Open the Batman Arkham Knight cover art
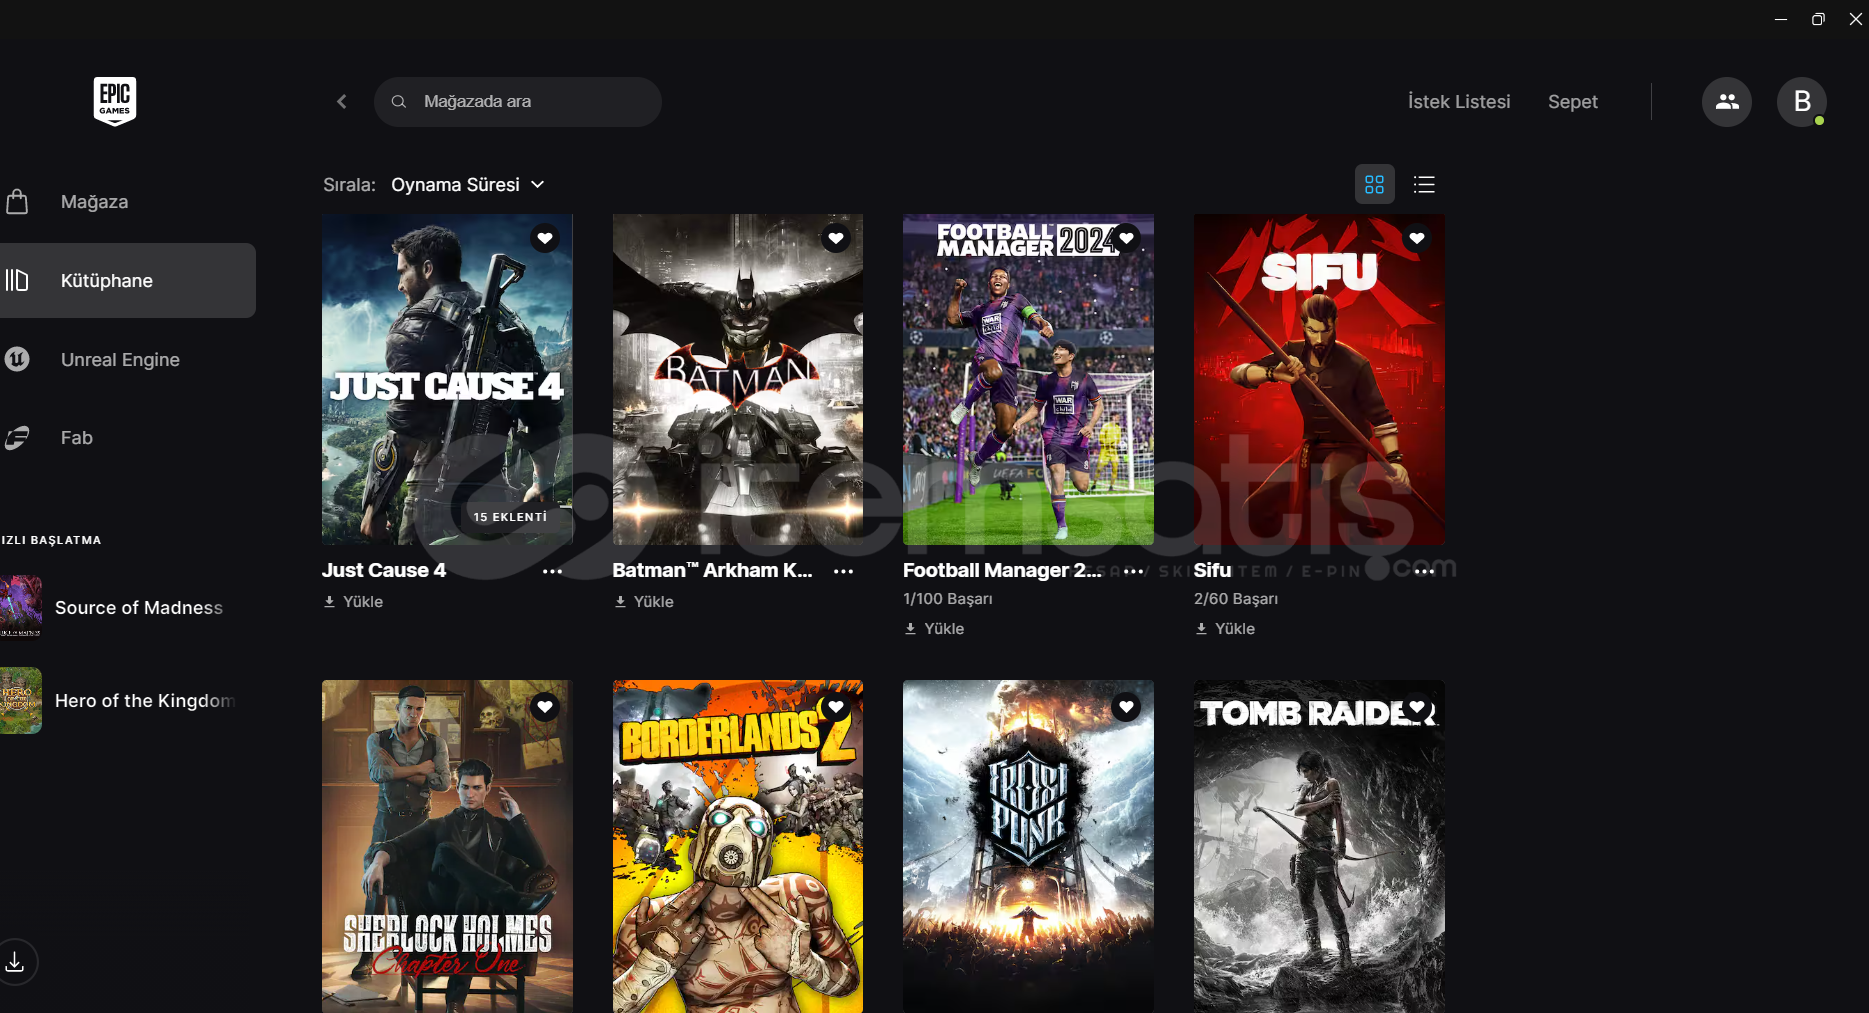Screen dimensions: 1869x1013 (738, 379)
